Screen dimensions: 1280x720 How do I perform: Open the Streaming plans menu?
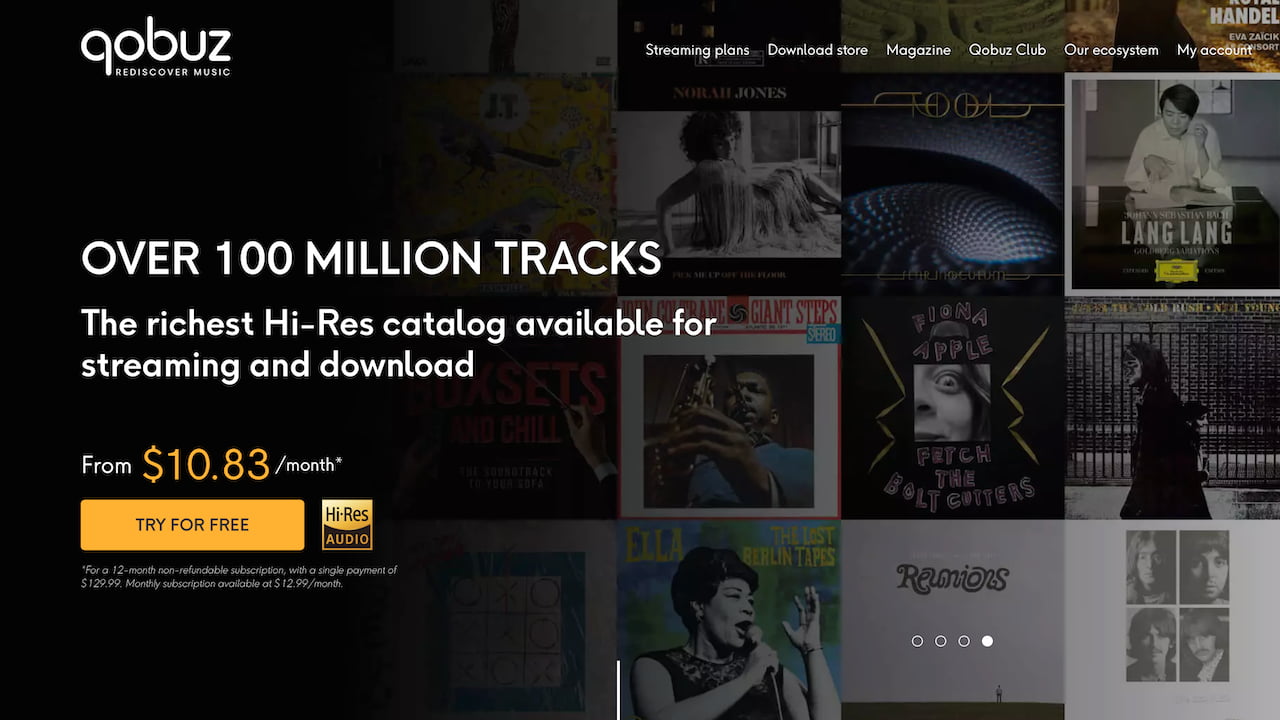point(697,50)
